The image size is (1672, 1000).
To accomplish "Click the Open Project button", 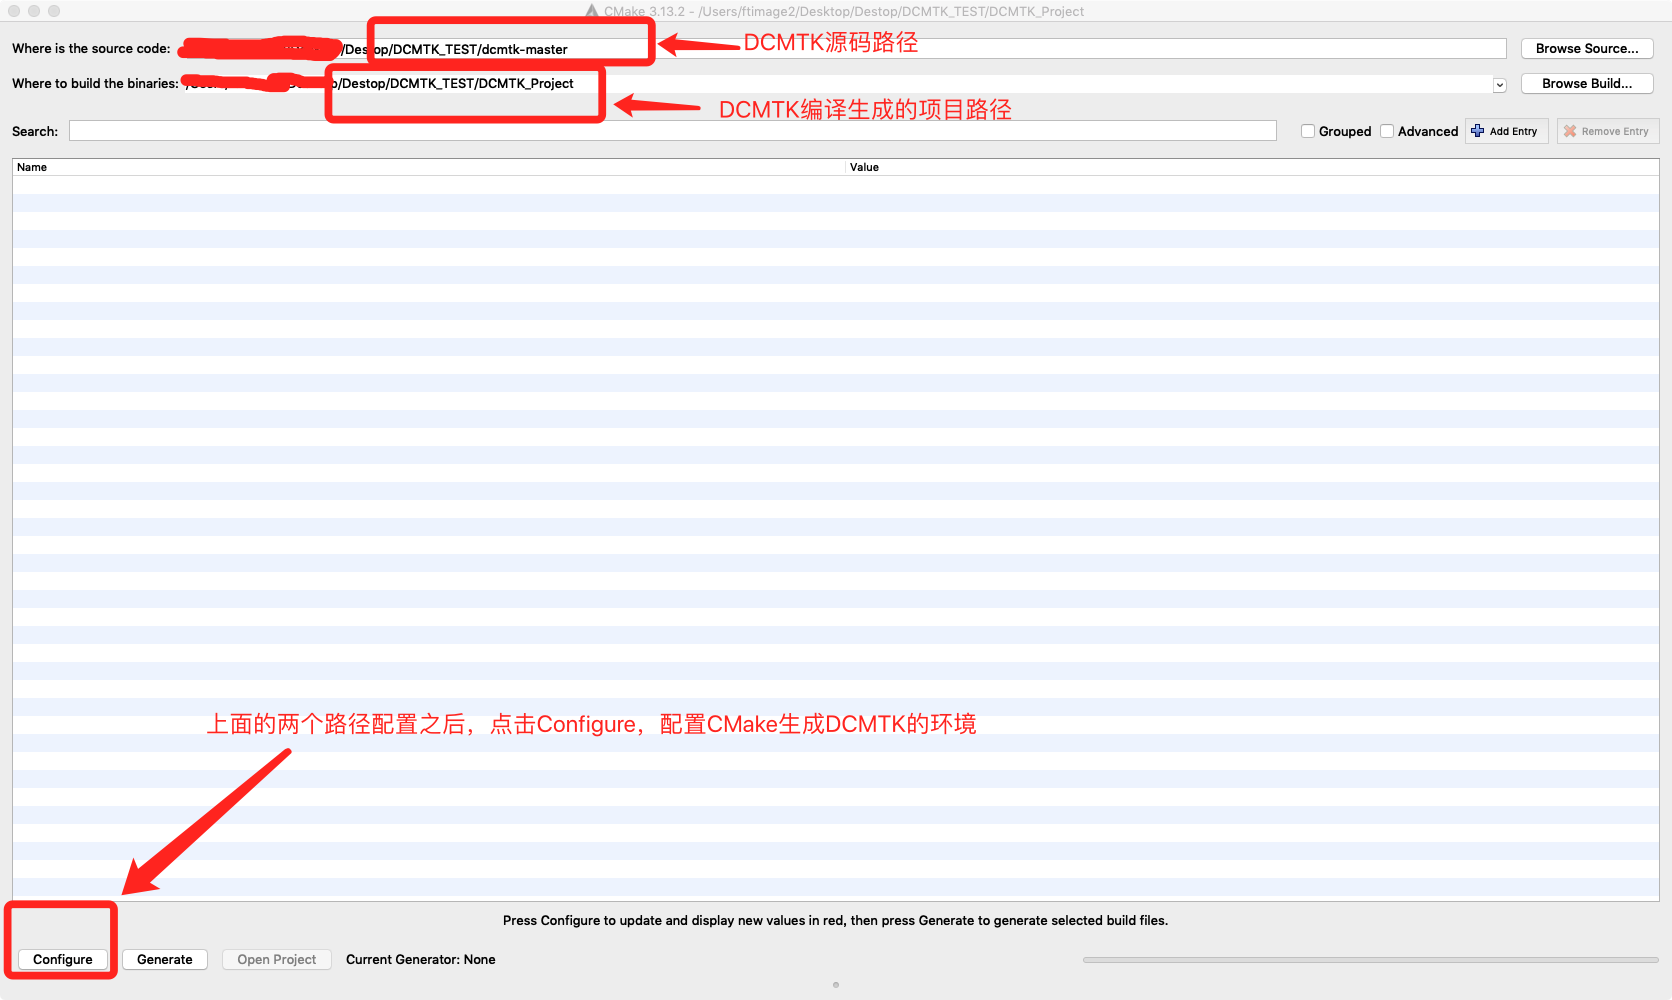I will pos(277,959).
